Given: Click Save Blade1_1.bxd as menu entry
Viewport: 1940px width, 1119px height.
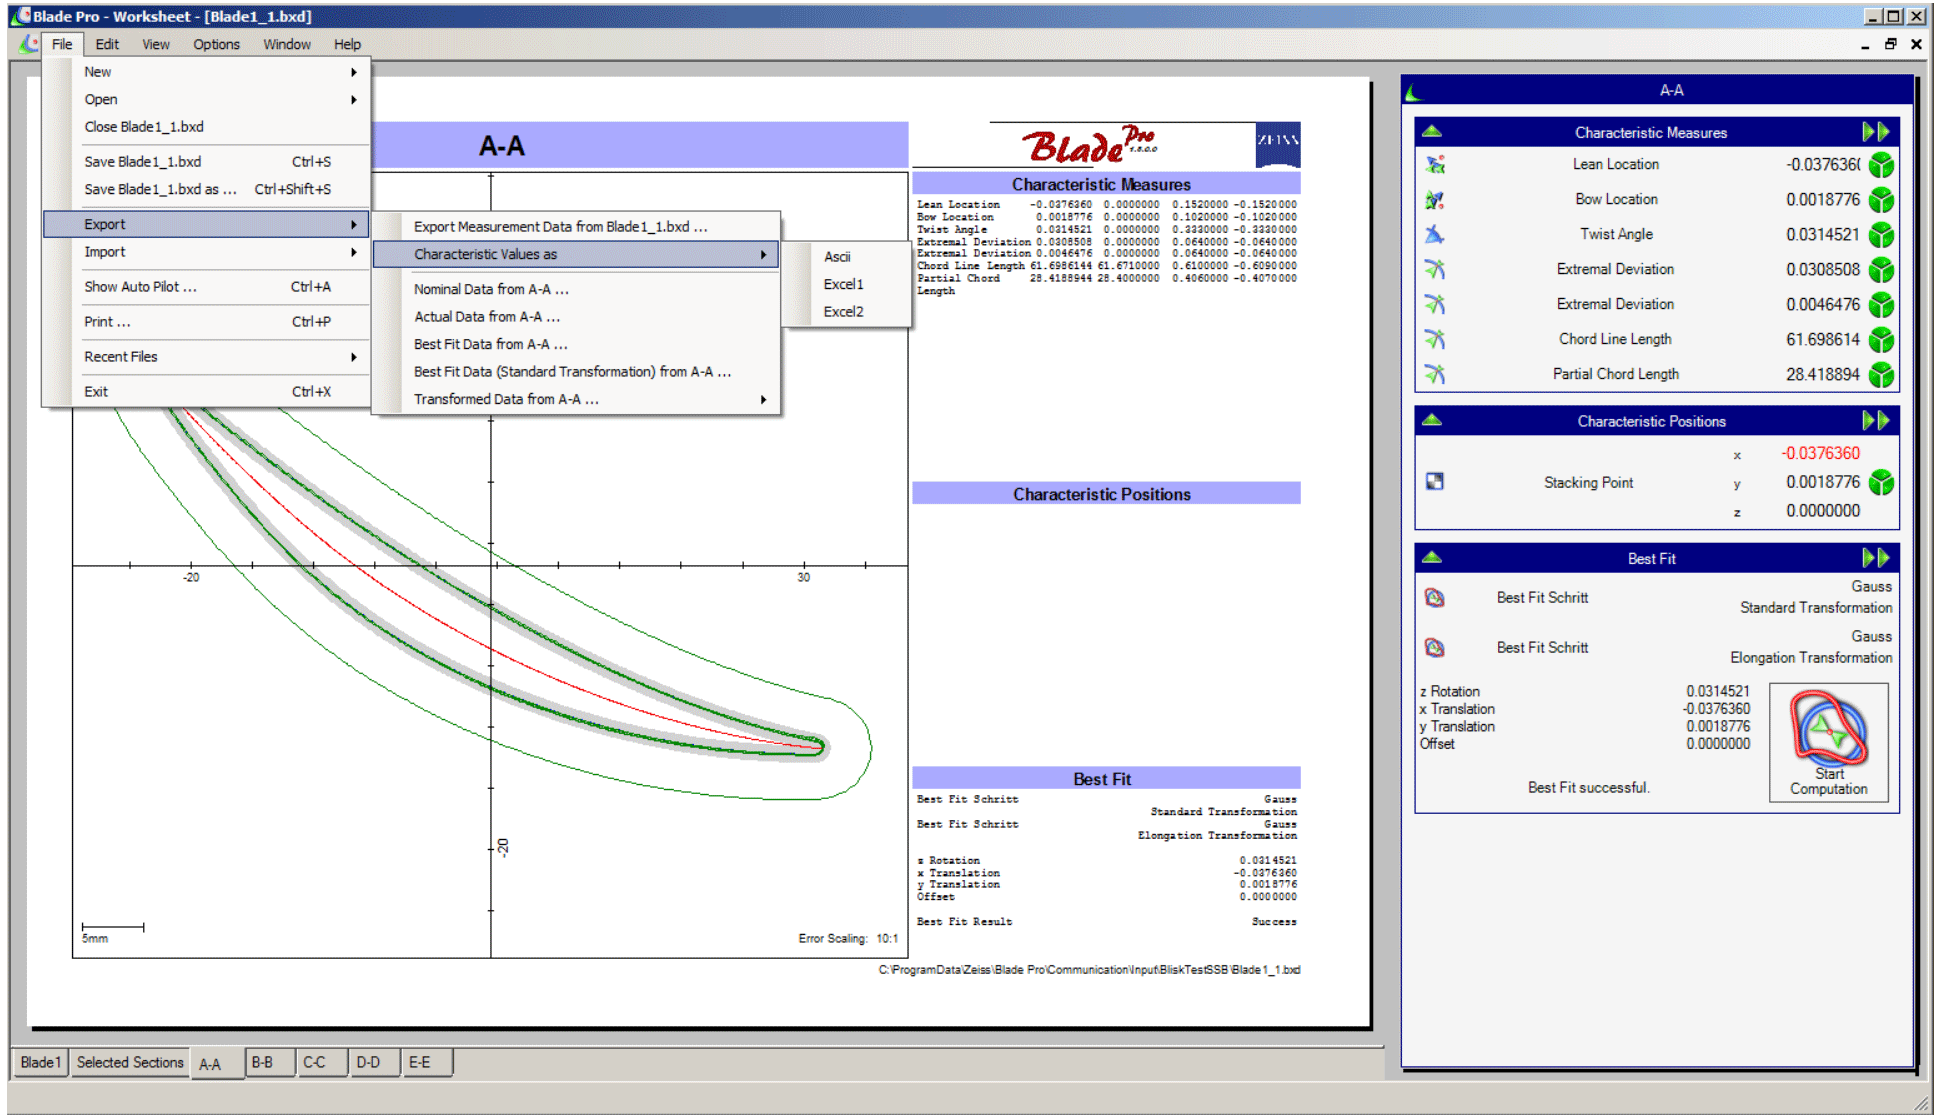Looking at the screenshot, I should [206, 190].
